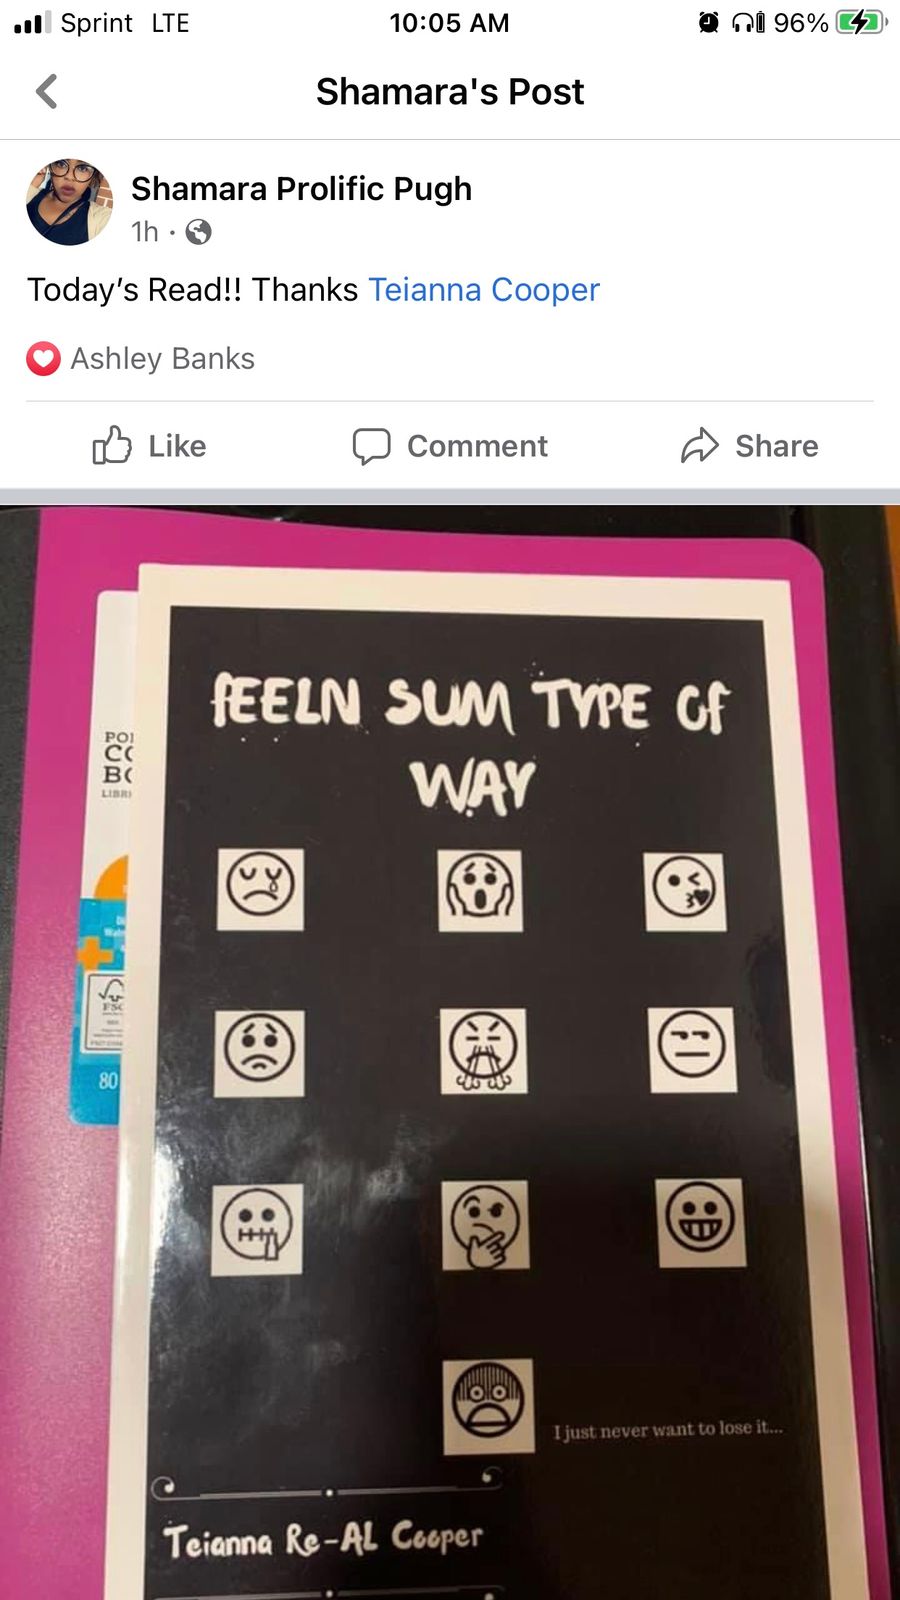
Task: Tap the battery status icon
Action: point(861,22)
